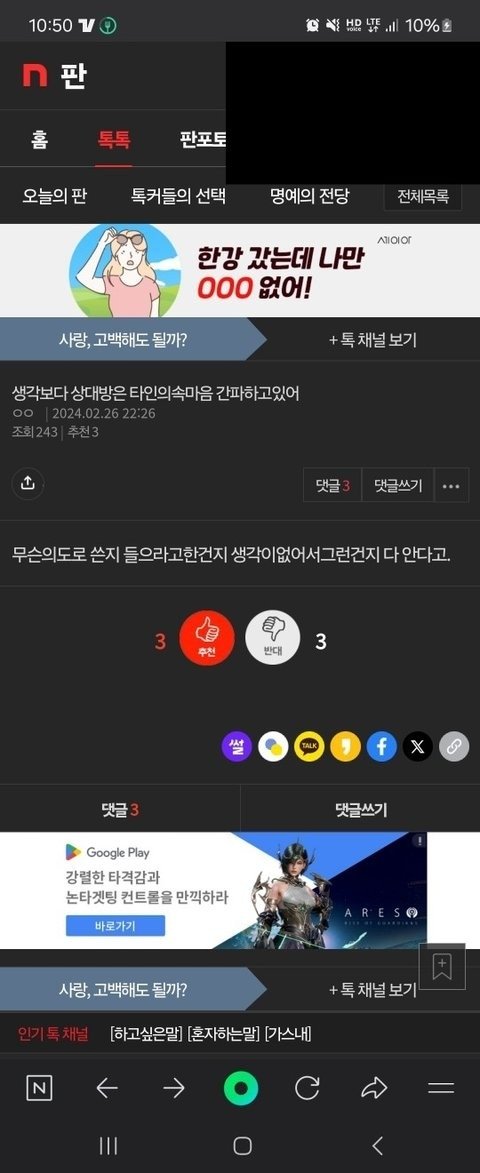Share the post to Facebook
Image resolution: width=480 pixels, height=1173 pixels.
[x=381, y=747]
